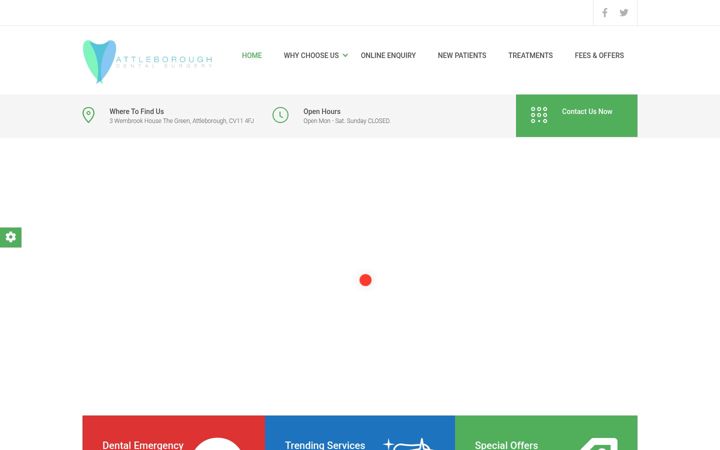The image size is (720, 450).
Task: Click the white circle icon in Dental Emergency
Action: click(217, 444)
